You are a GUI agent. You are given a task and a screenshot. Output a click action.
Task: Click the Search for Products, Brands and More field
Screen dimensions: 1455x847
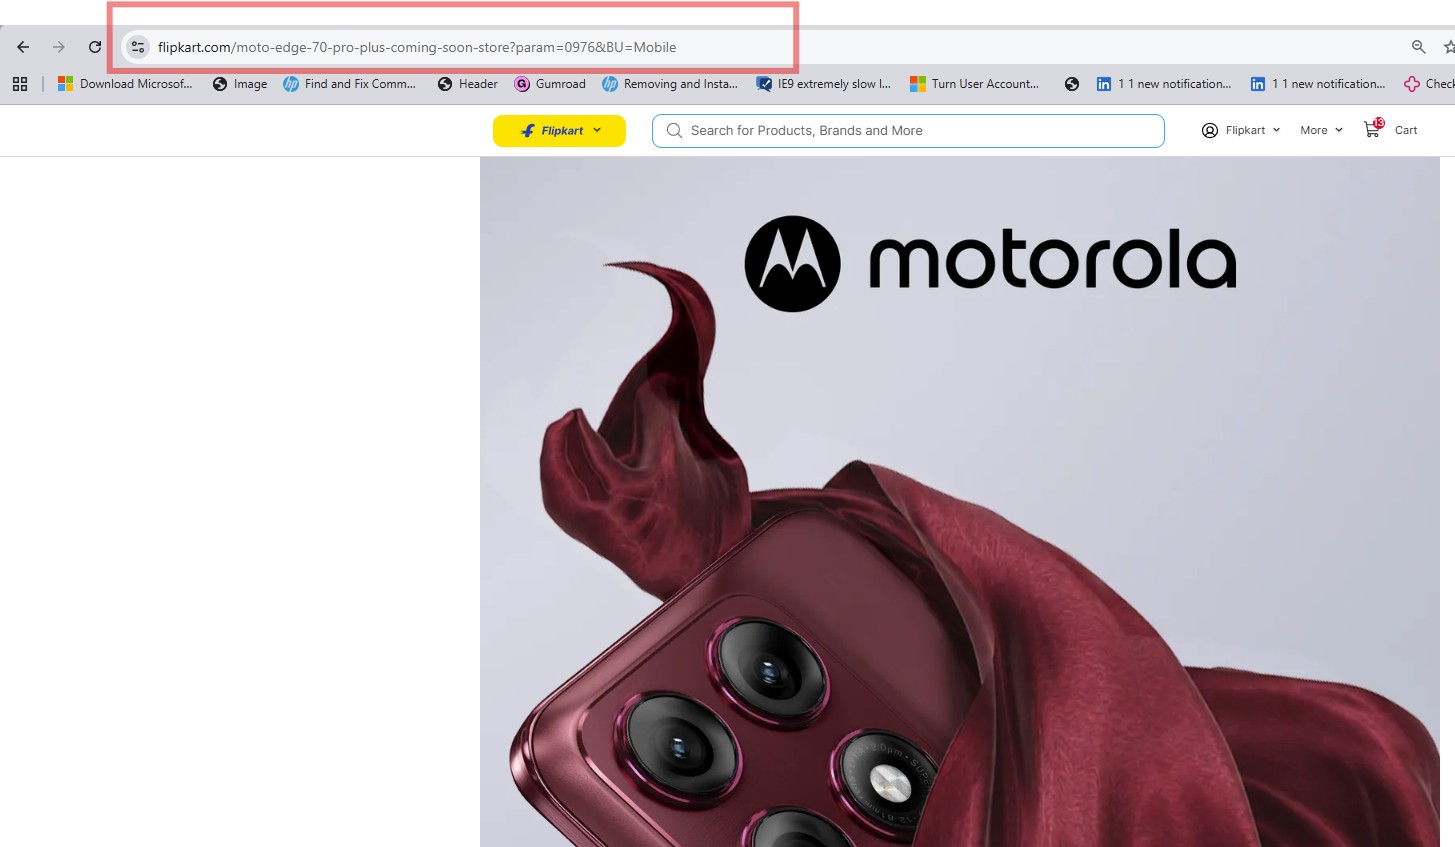[x=908, y=131]
